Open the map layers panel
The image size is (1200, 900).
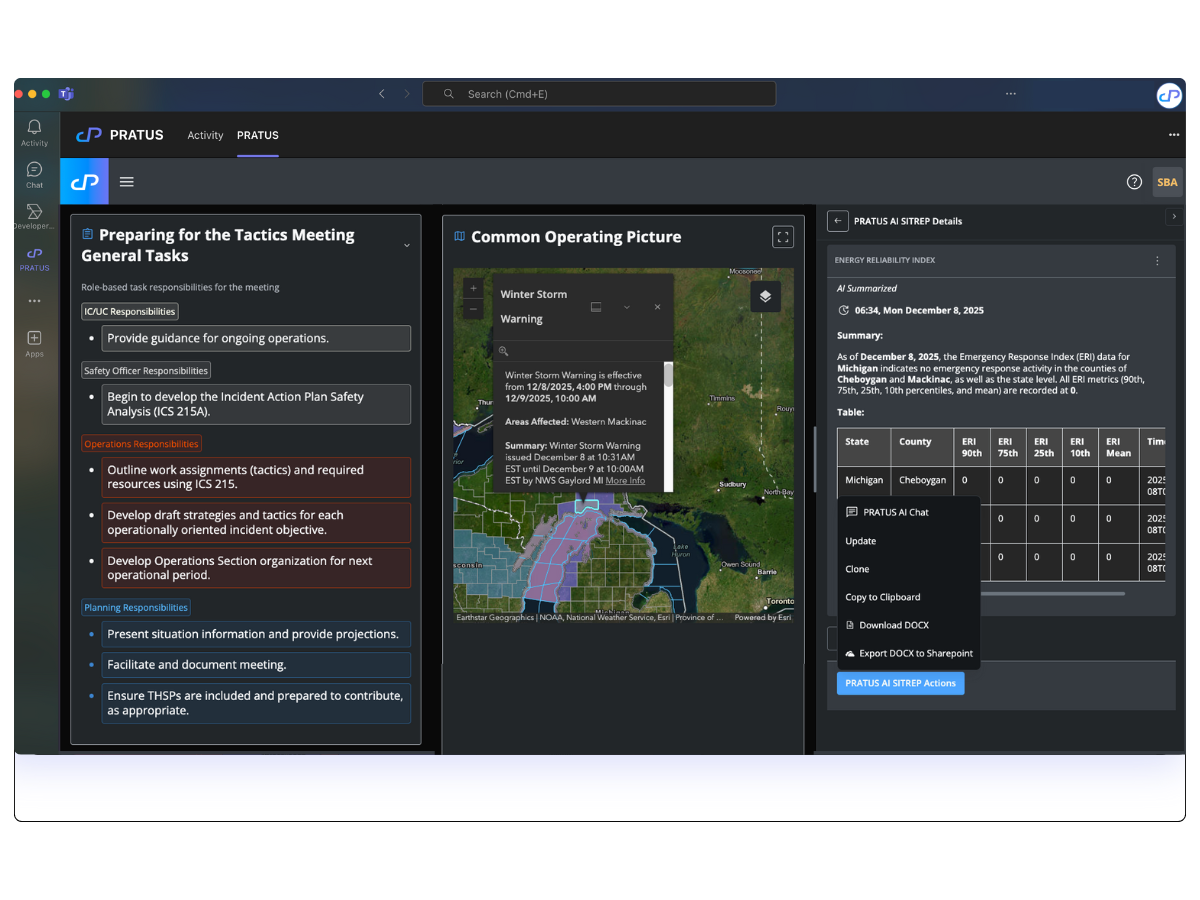pyautogui.click(x=765, y=296)
